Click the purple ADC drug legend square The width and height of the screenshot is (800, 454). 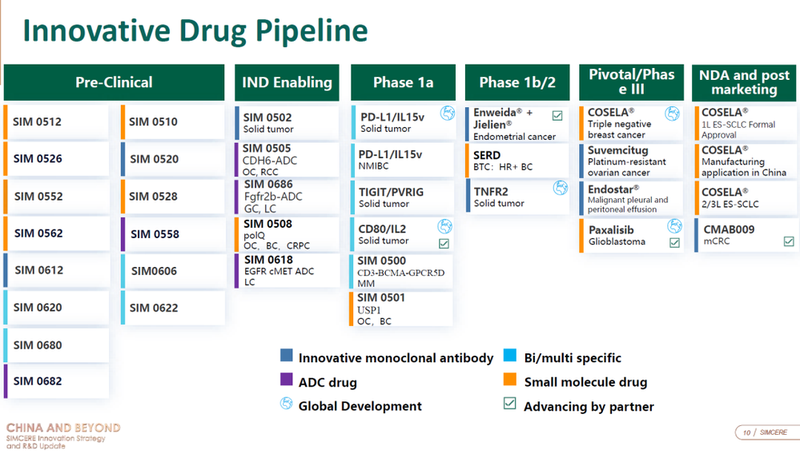287,381
